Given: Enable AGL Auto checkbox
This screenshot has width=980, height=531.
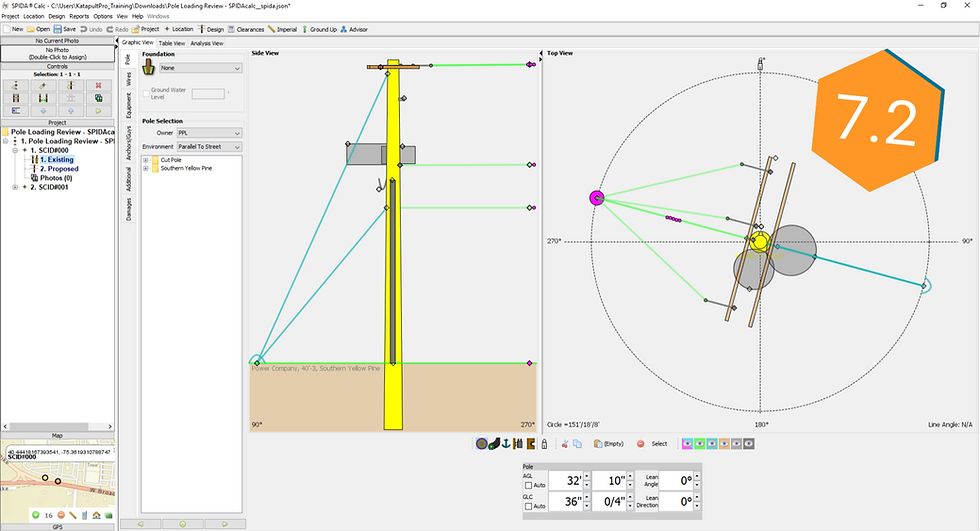Looking at the screenshot, I should click(x=528, y=485).
